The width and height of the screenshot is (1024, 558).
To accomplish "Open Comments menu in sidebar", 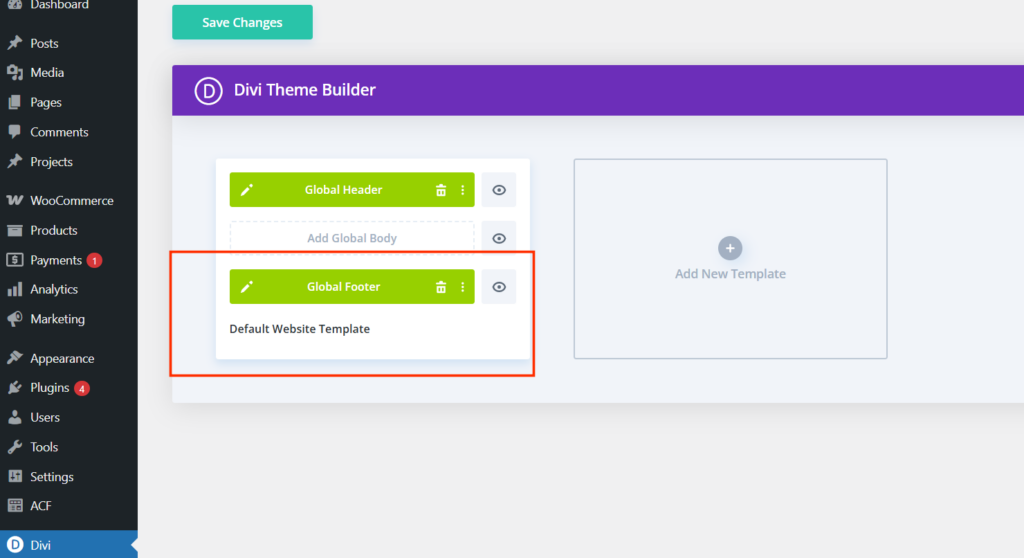I will (69, 132).
